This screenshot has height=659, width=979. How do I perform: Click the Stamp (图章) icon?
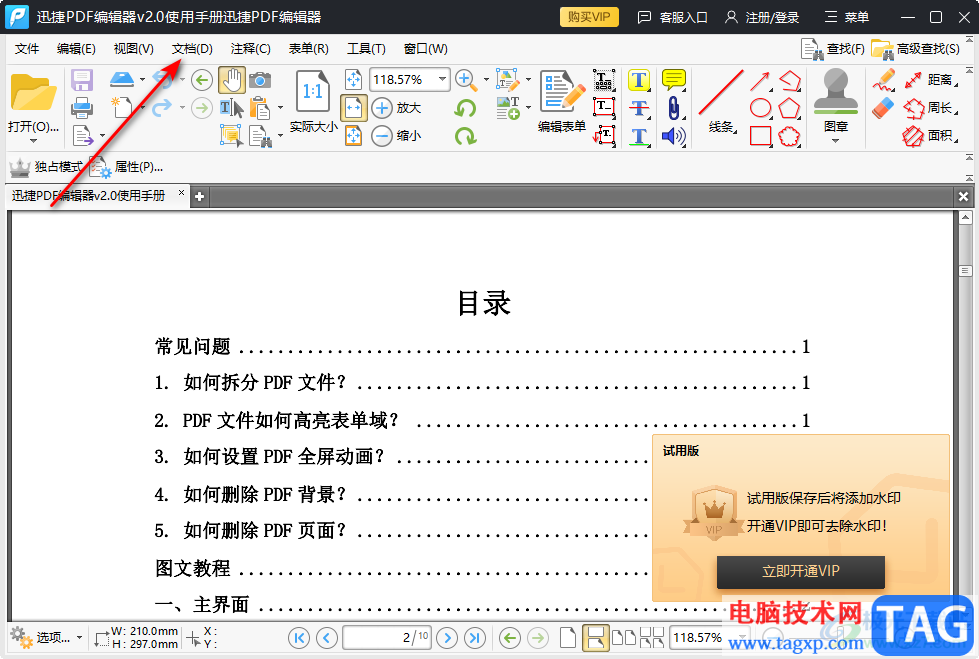tap(835, 92)
